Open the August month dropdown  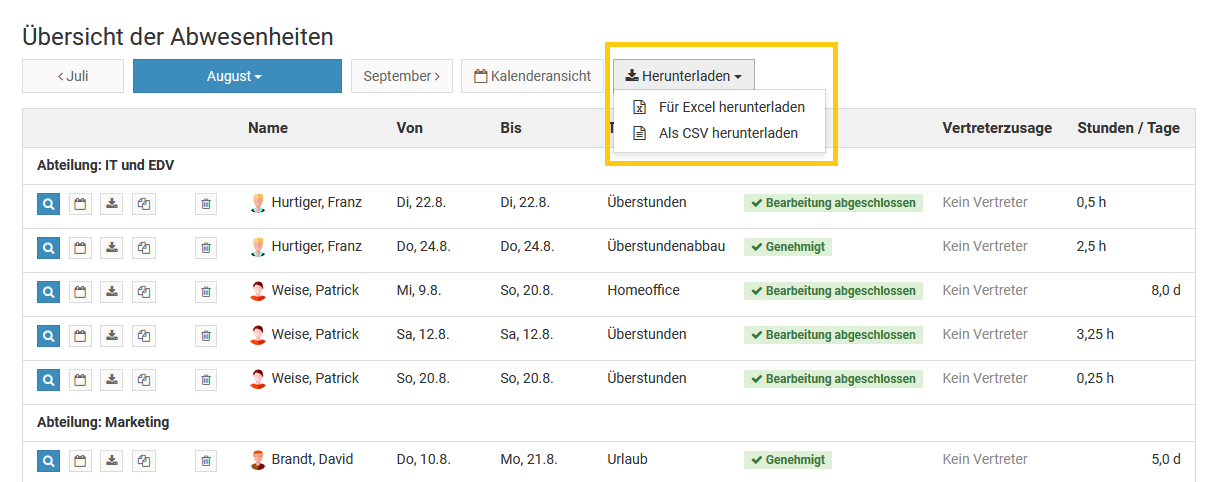click(237, 76)
